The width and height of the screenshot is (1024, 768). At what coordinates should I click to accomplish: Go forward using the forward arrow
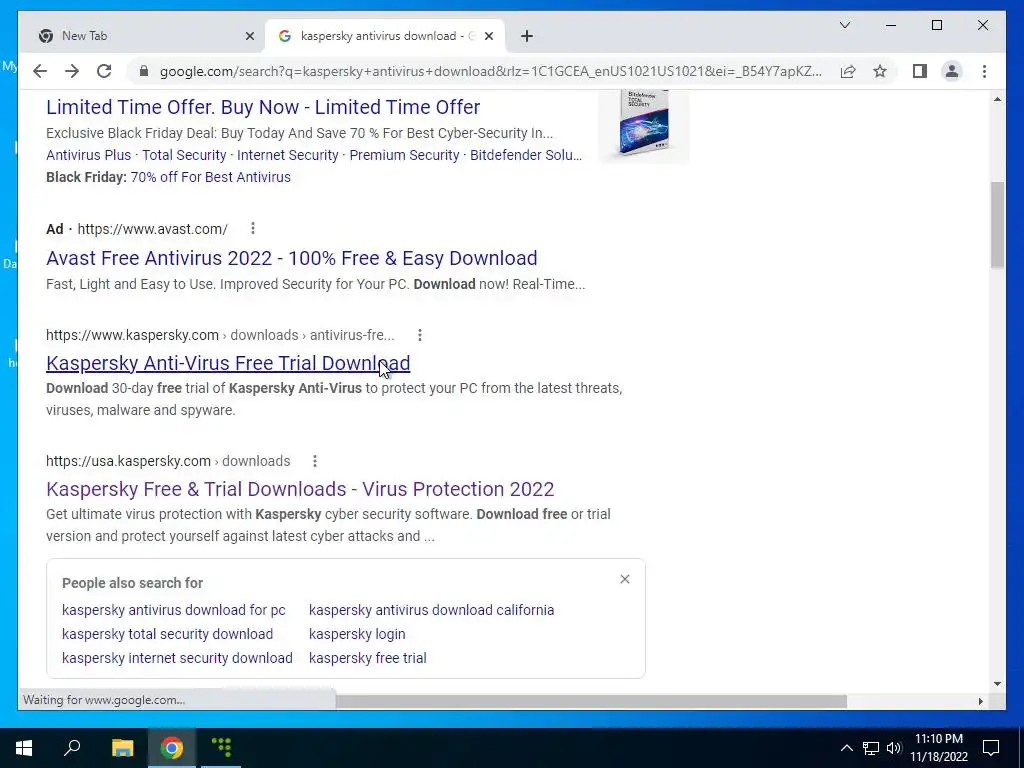tap(72, 71)
